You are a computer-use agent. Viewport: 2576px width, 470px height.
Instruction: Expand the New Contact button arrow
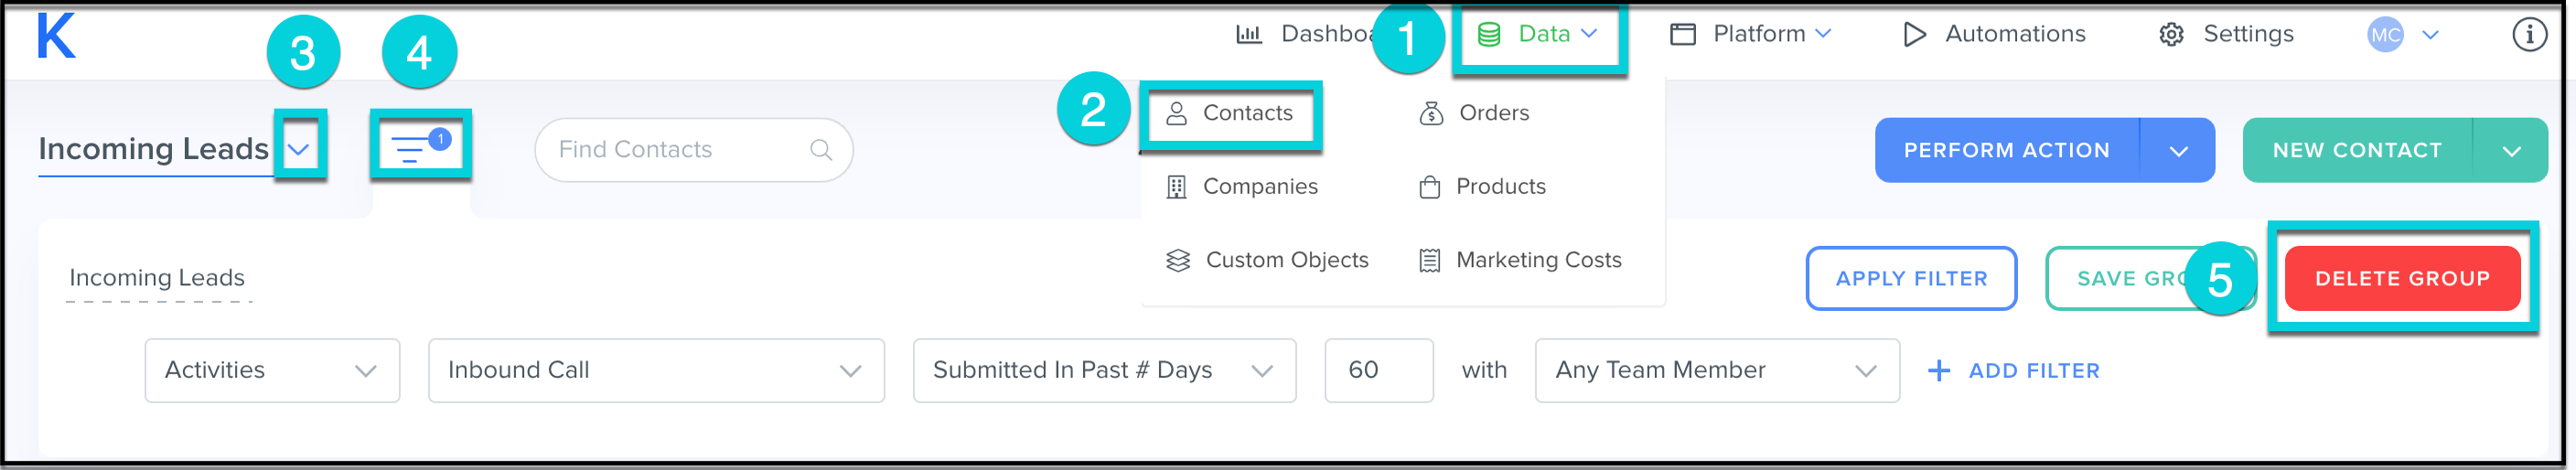(x=2511, y=151)
